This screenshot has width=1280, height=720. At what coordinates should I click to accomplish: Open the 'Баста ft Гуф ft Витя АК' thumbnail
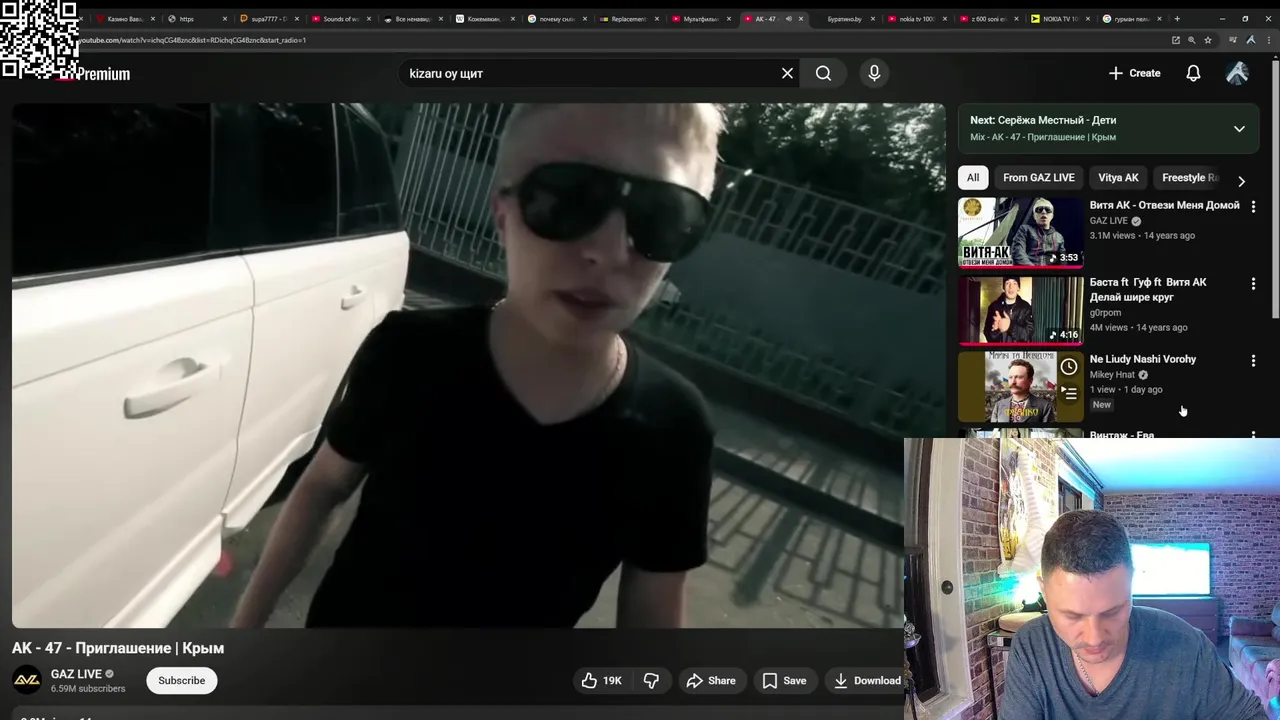(x=1020, y=310)
